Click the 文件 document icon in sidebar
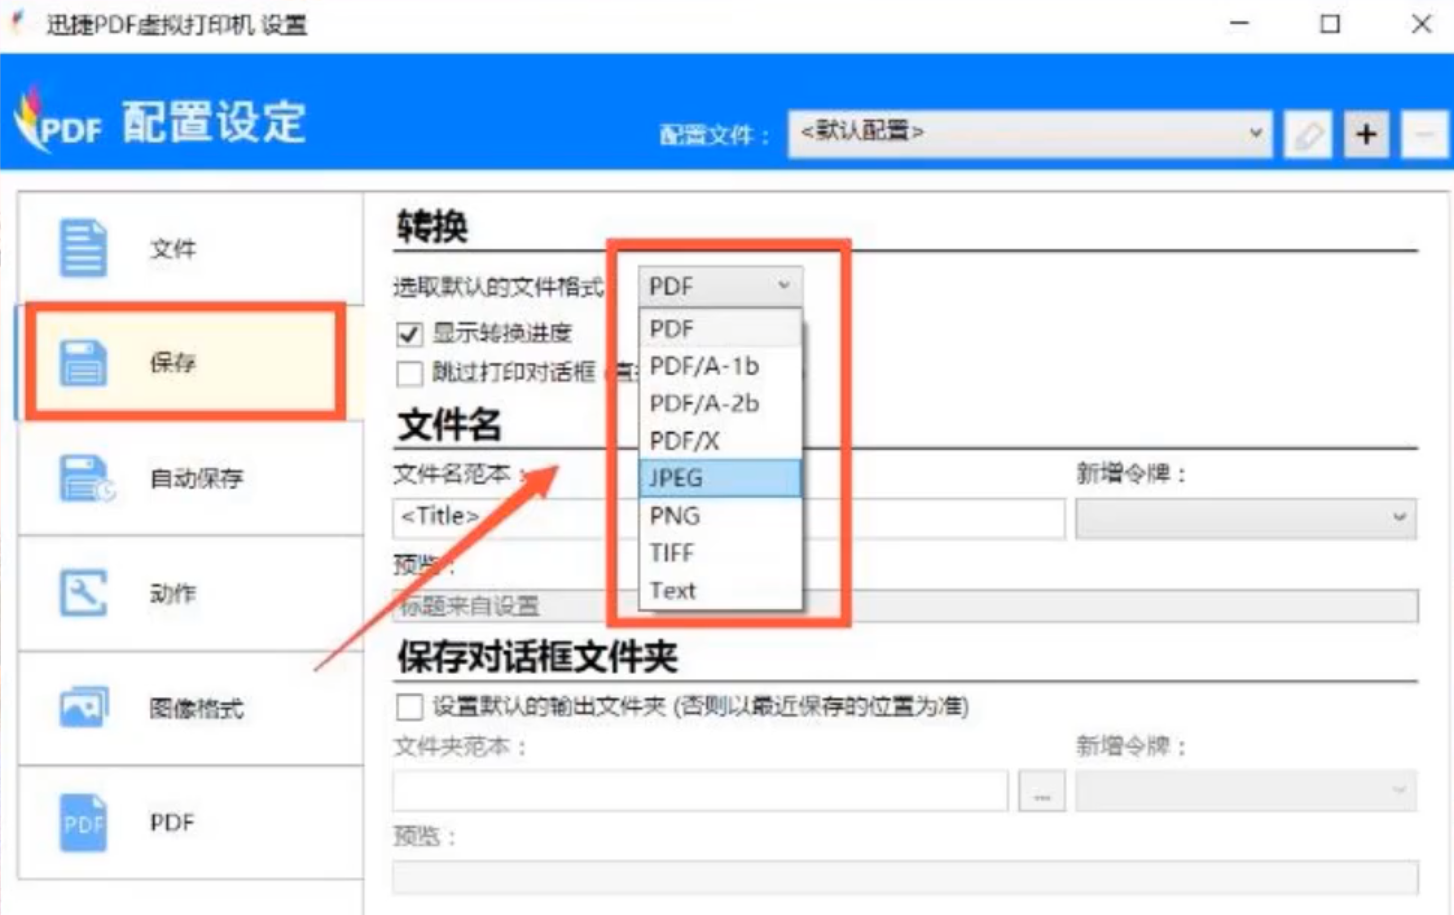 point(83,248)
